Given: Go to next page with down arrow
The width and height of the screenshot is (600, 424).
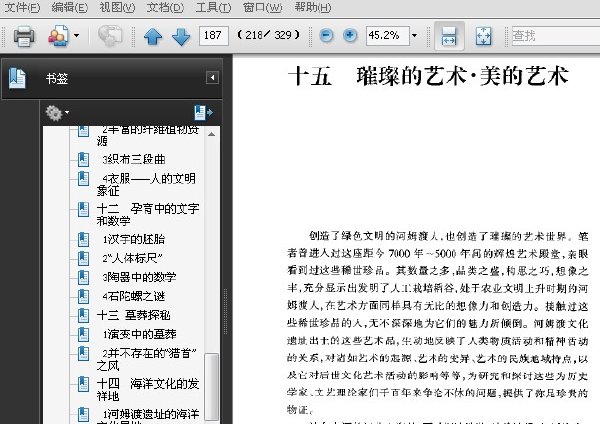Looking at the screenshot, I should coord(181,36).
